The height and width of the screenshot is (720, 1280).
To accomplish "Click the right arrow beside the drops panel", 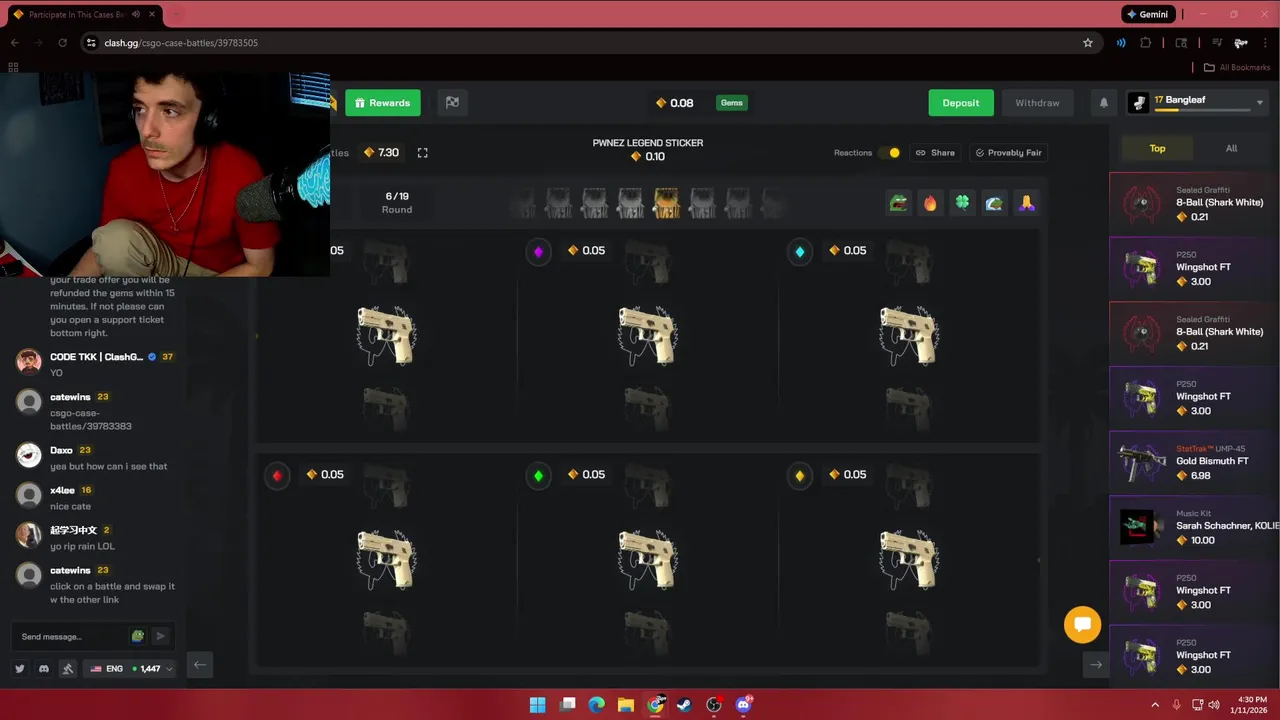I will coord(1096,665).
